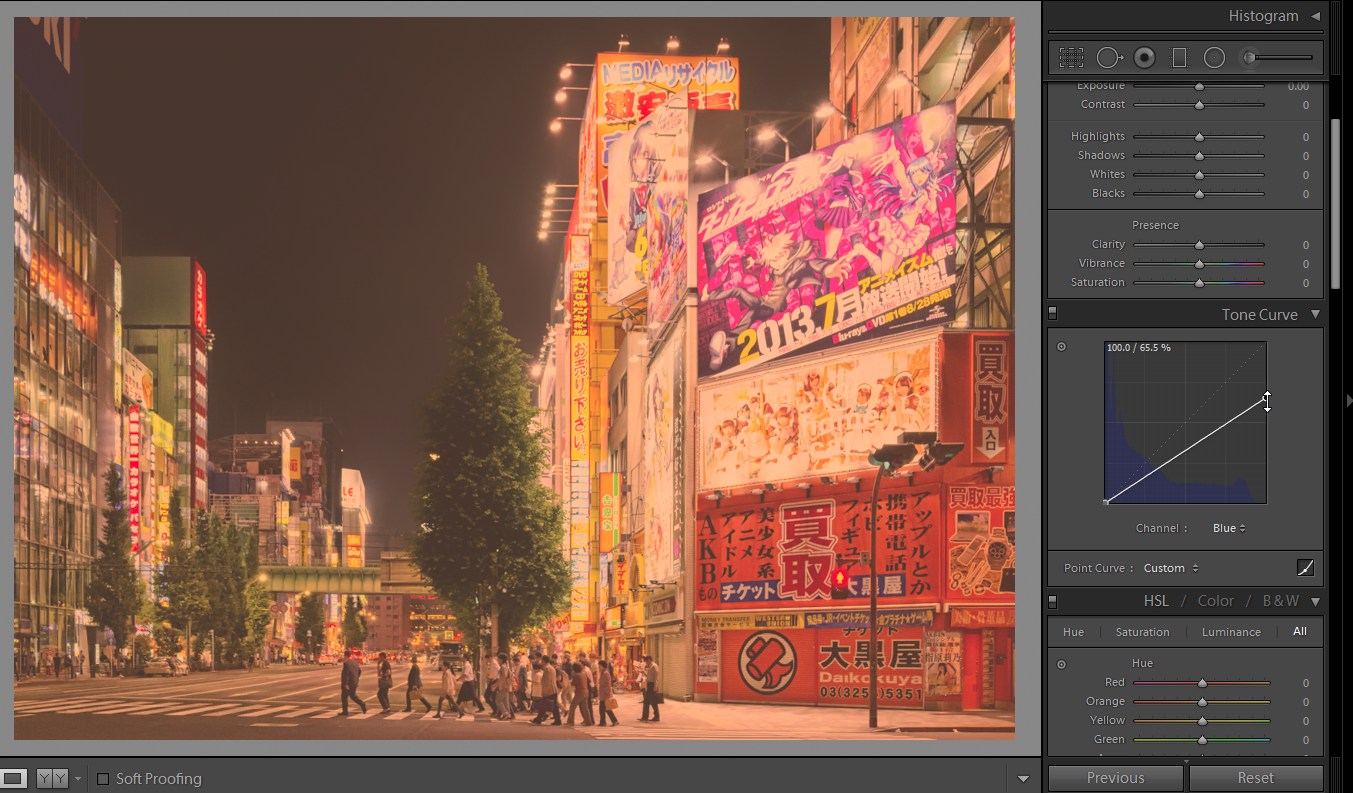The image size is (1353, 793).
Task: Click the Yellow hue slider handle
Action: [x=1202, y=721]
